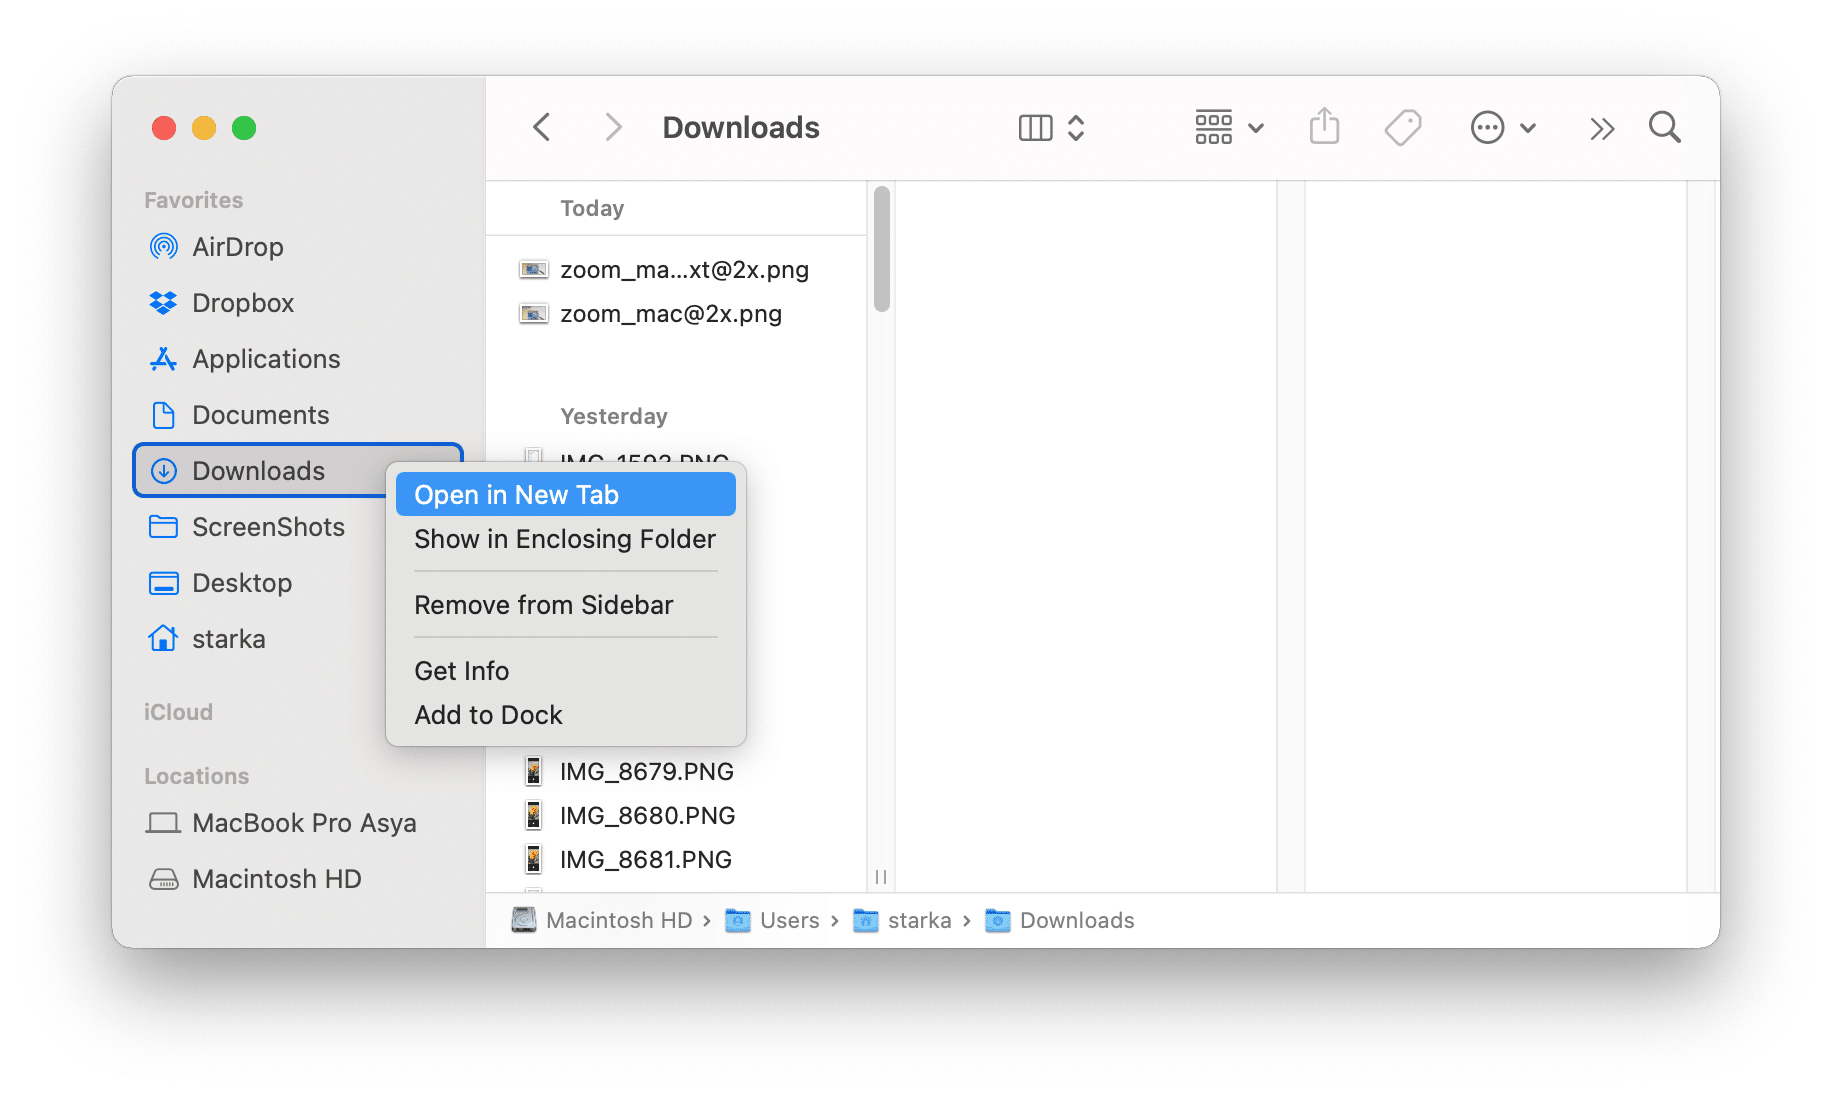Click Downloads in the path bar
Image resolution: width=1832 pixels, height=1096 pixels.
[x=1060, y=920]
